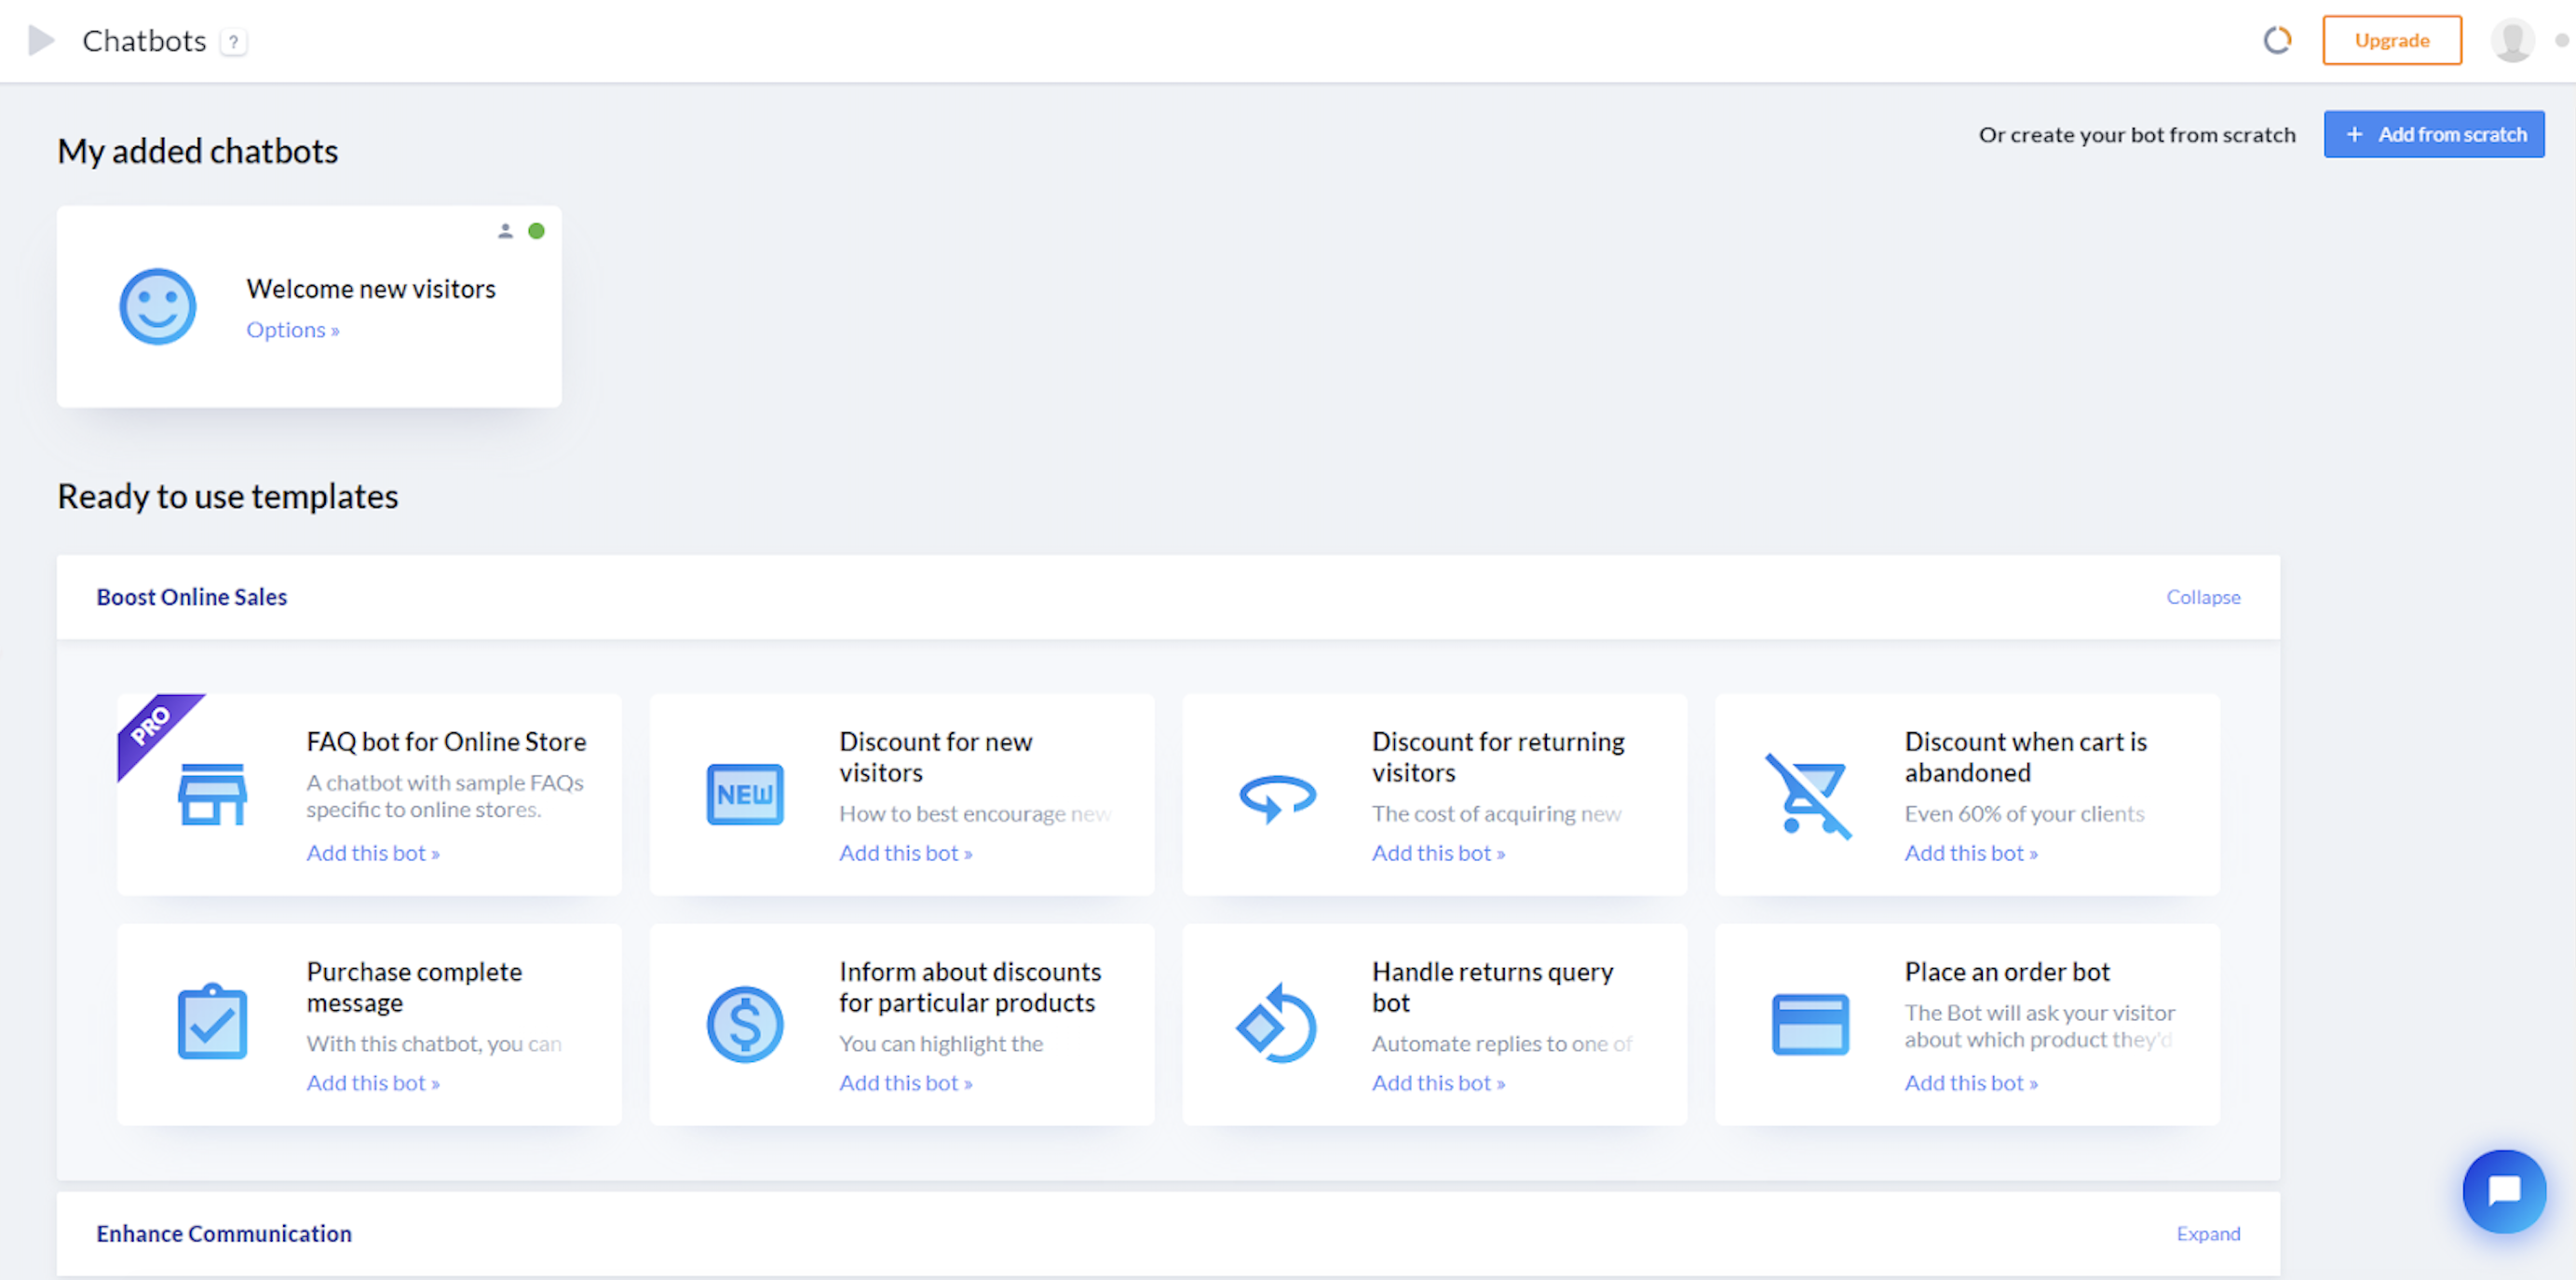Click the play triangle icon beside Chatbots
The image size is (2576, 1280).
41,41
